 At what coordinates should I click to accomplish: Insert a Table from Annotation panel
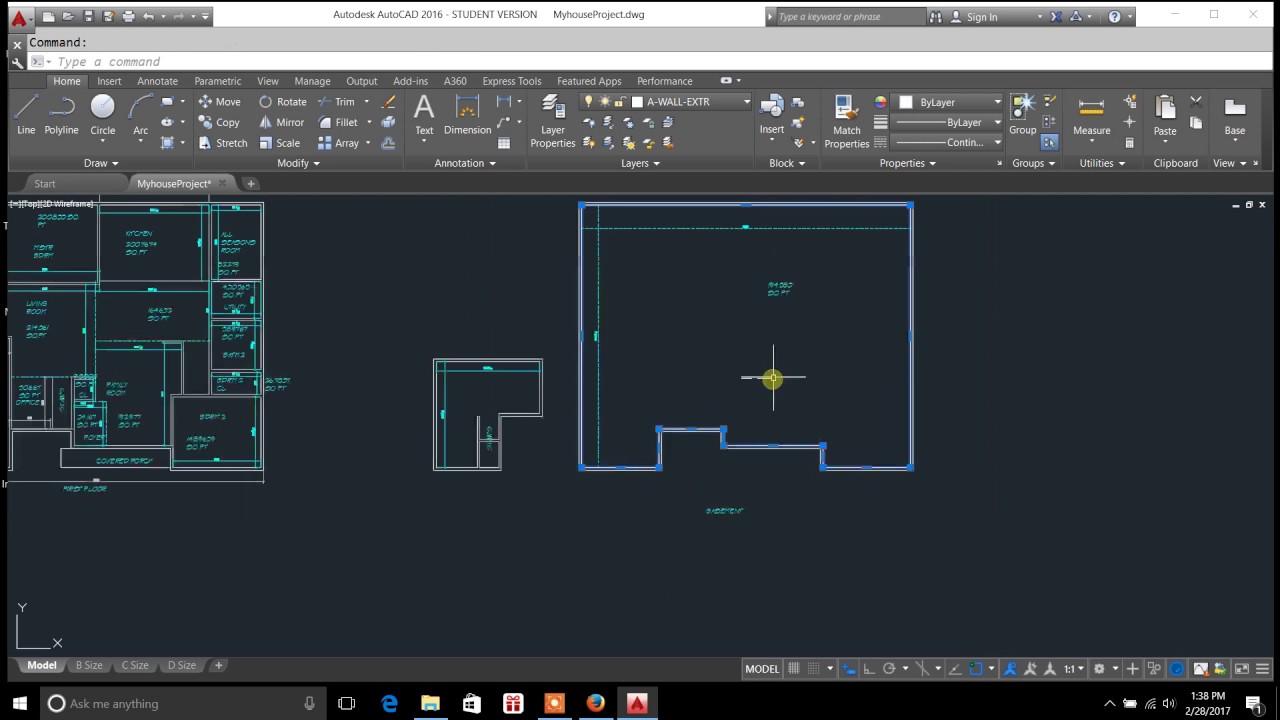coord(504,143)
